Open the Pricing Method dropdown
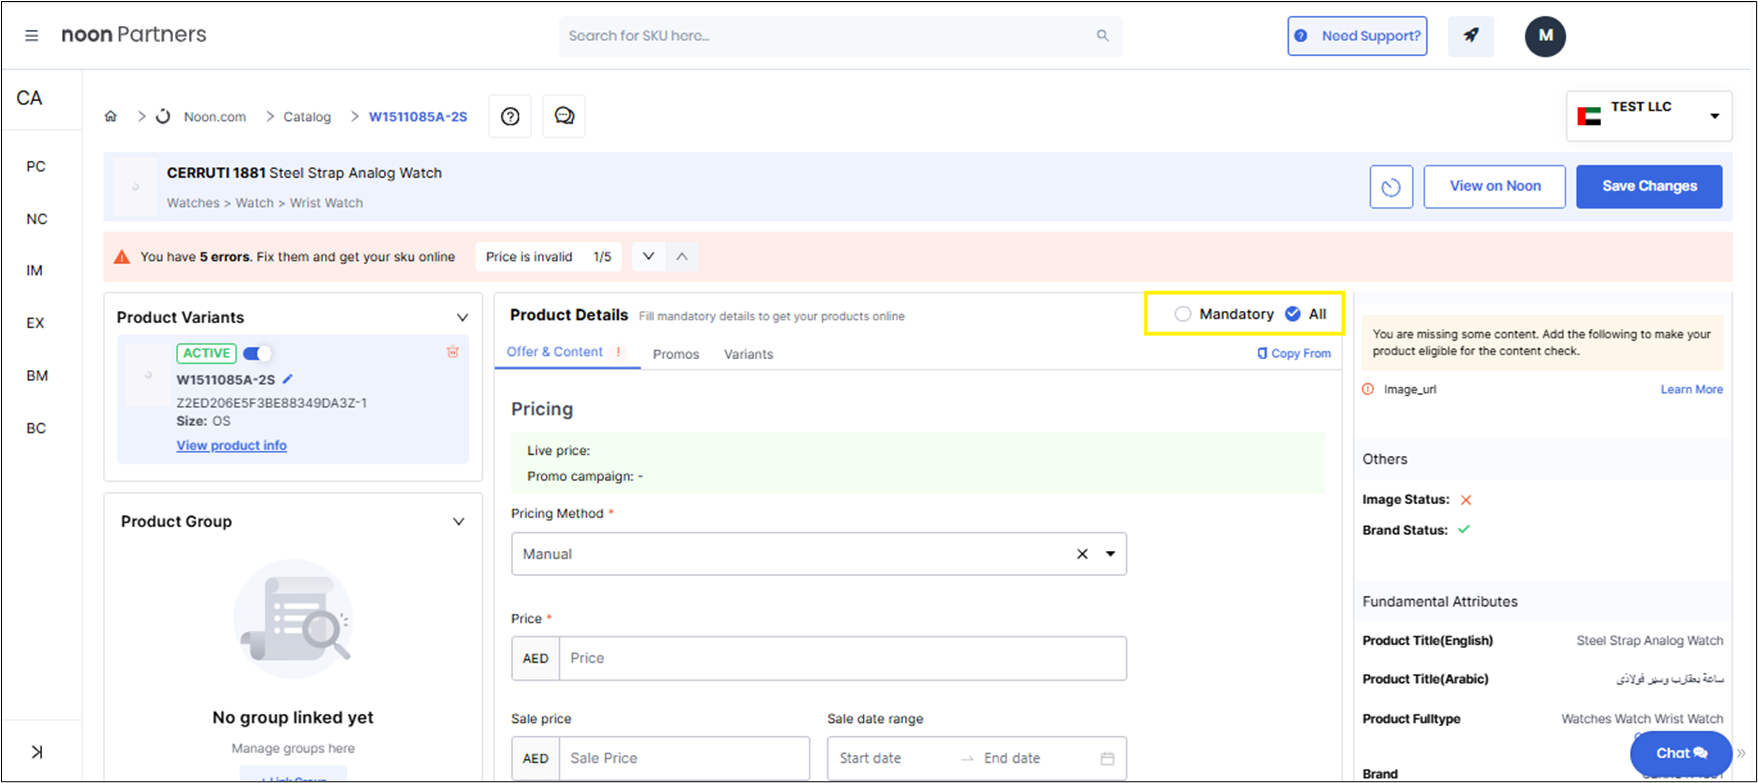The width and height of the screenshot is (1758, 783). (x=1110, y=554)
